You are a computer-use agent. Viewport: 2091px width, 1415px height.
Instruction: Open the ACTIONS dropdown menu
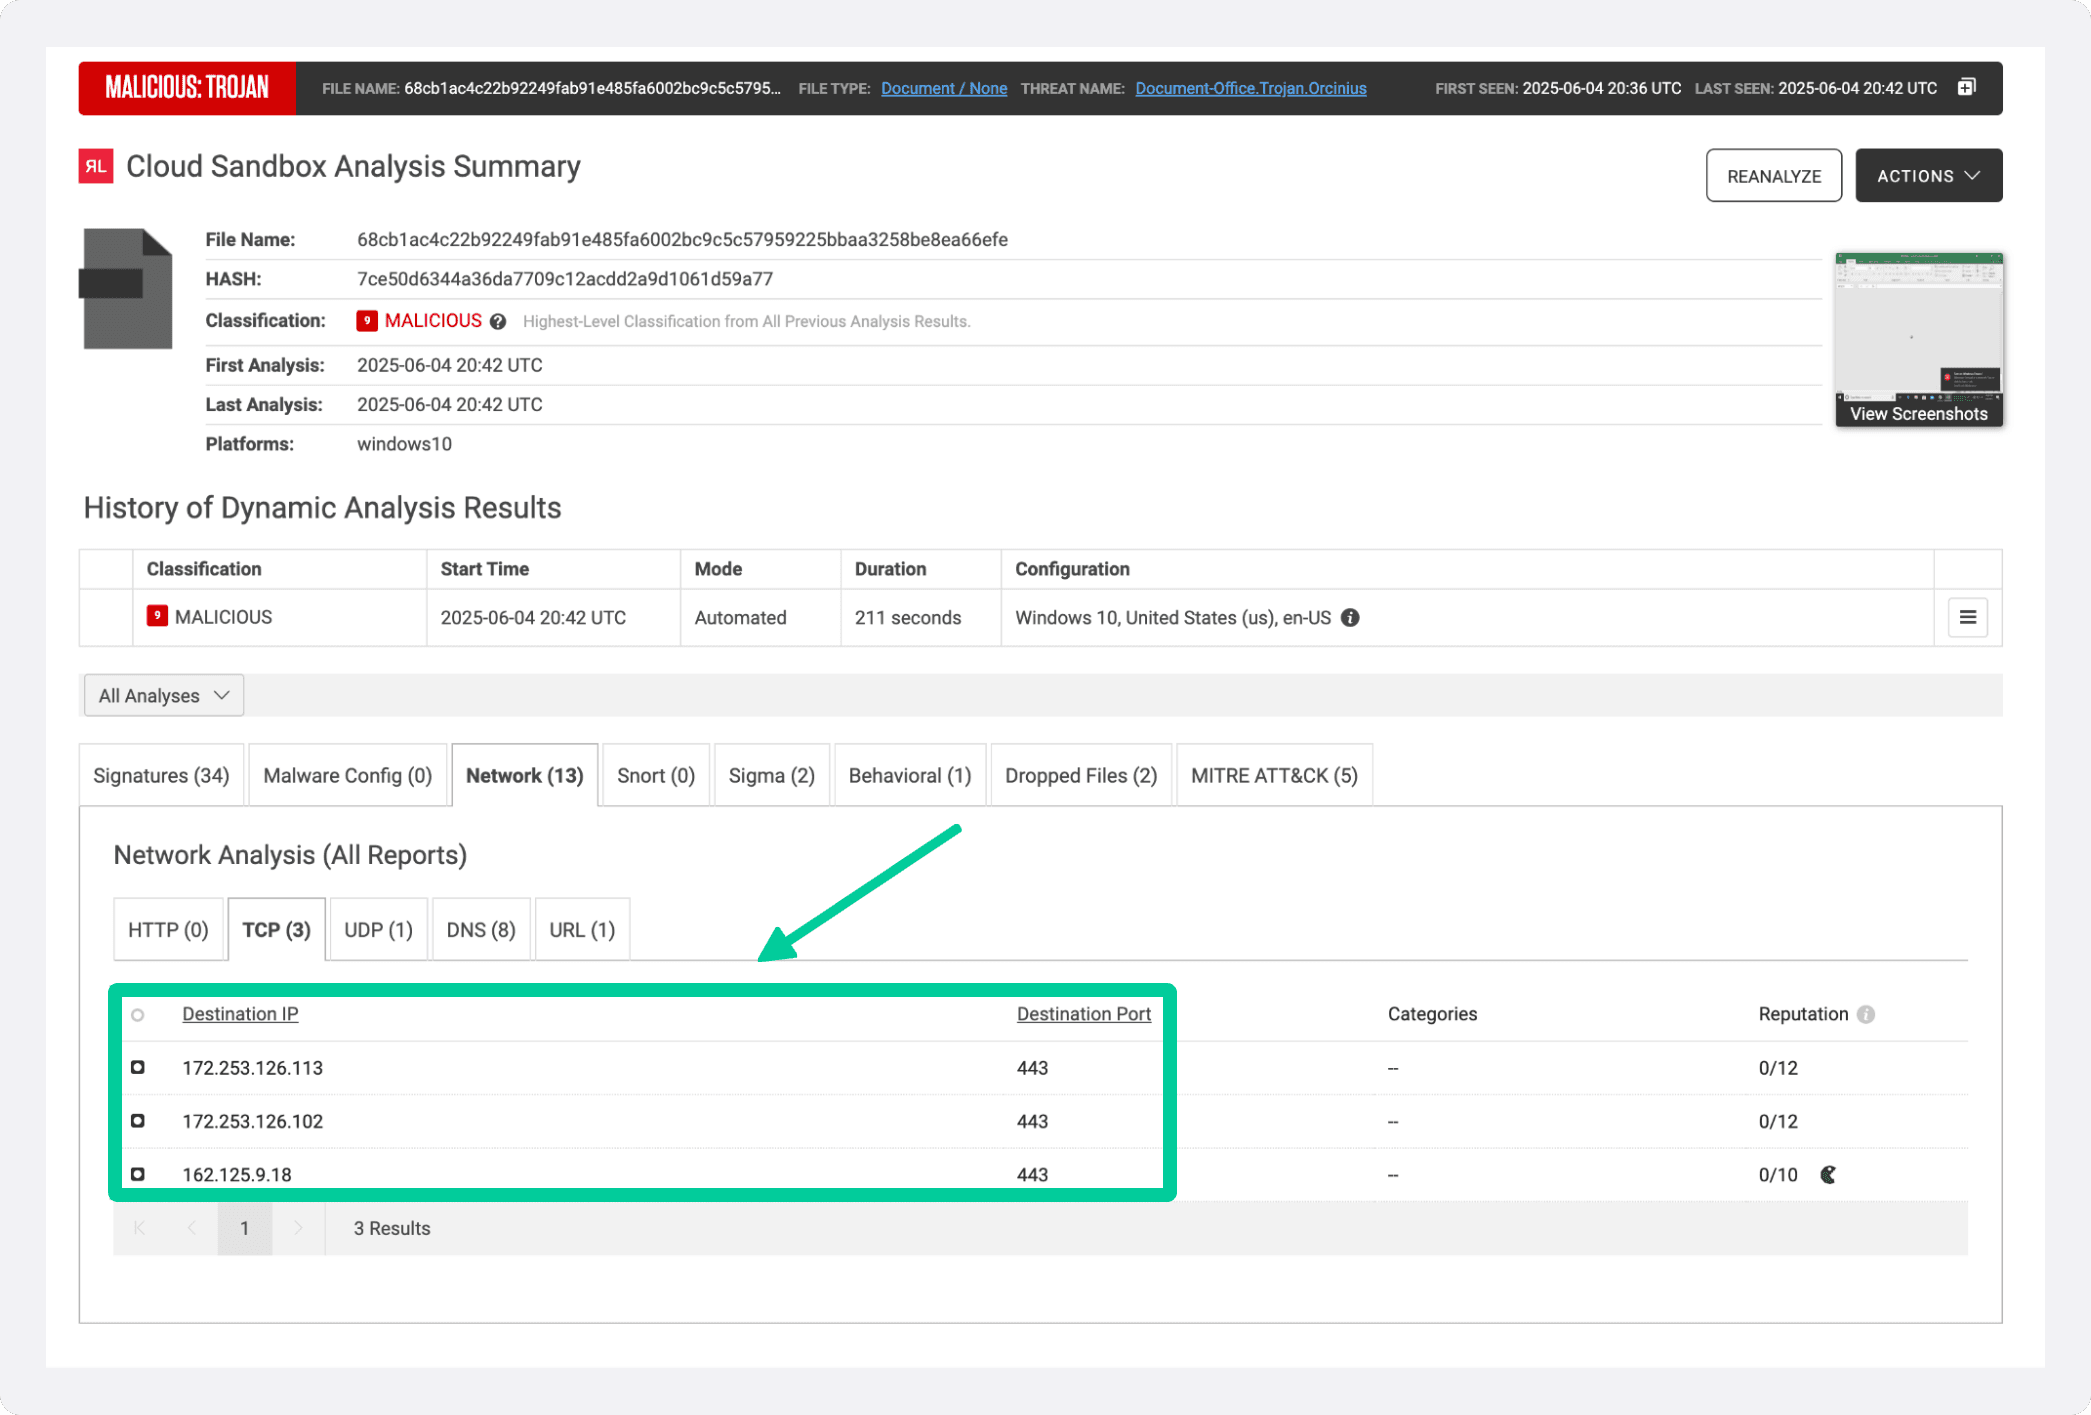1927,175
